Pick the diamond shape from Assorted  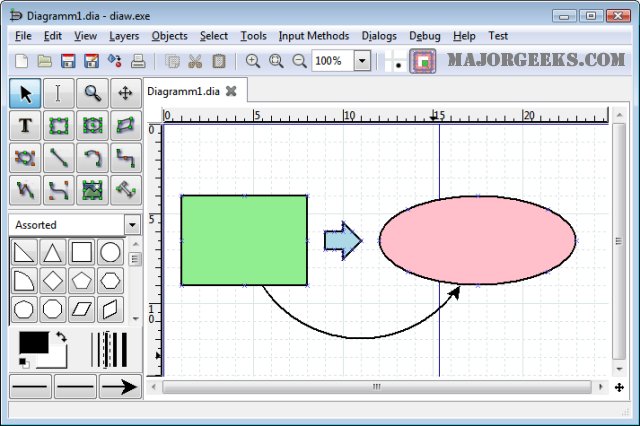pyautogui.click(x=52, y=281)
